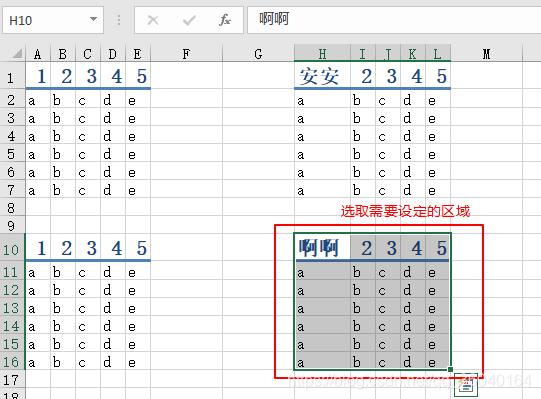The height and width of the screenshot is (399, 541).
Task: Open the Insert Function fx dialog
Action: click(225, 20)
